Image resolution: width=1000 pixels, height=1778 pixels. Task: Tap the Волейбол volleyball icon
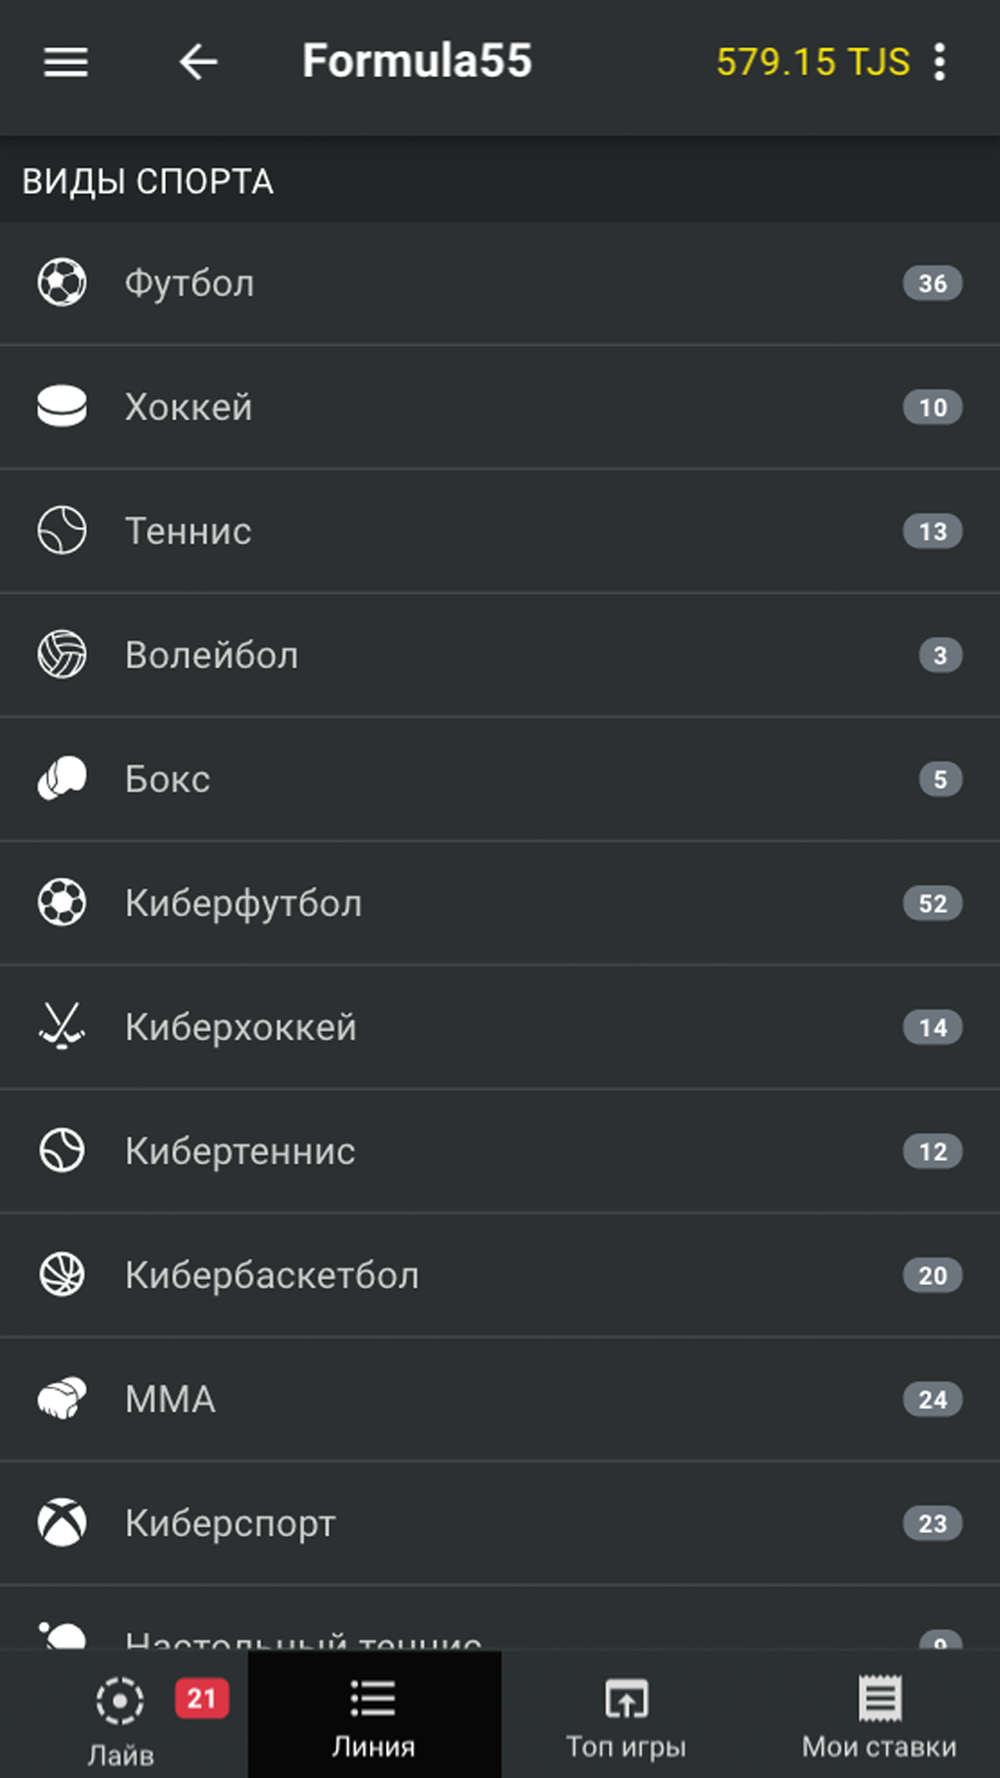(62, 655)
